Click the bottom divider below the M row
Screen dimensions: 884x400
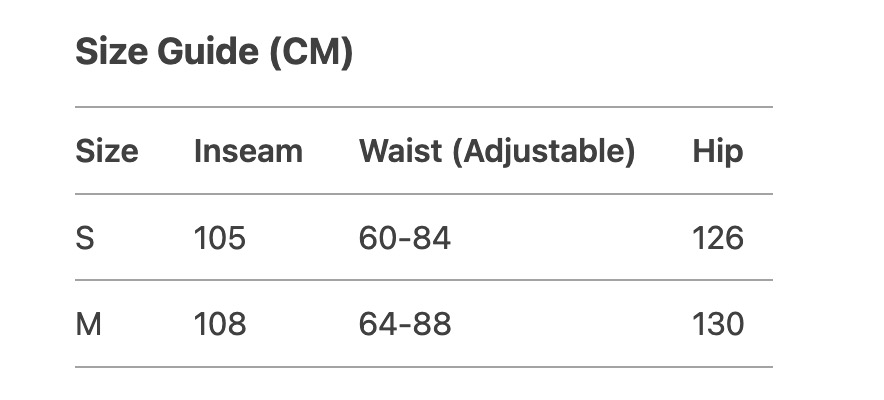coord(424,367)
